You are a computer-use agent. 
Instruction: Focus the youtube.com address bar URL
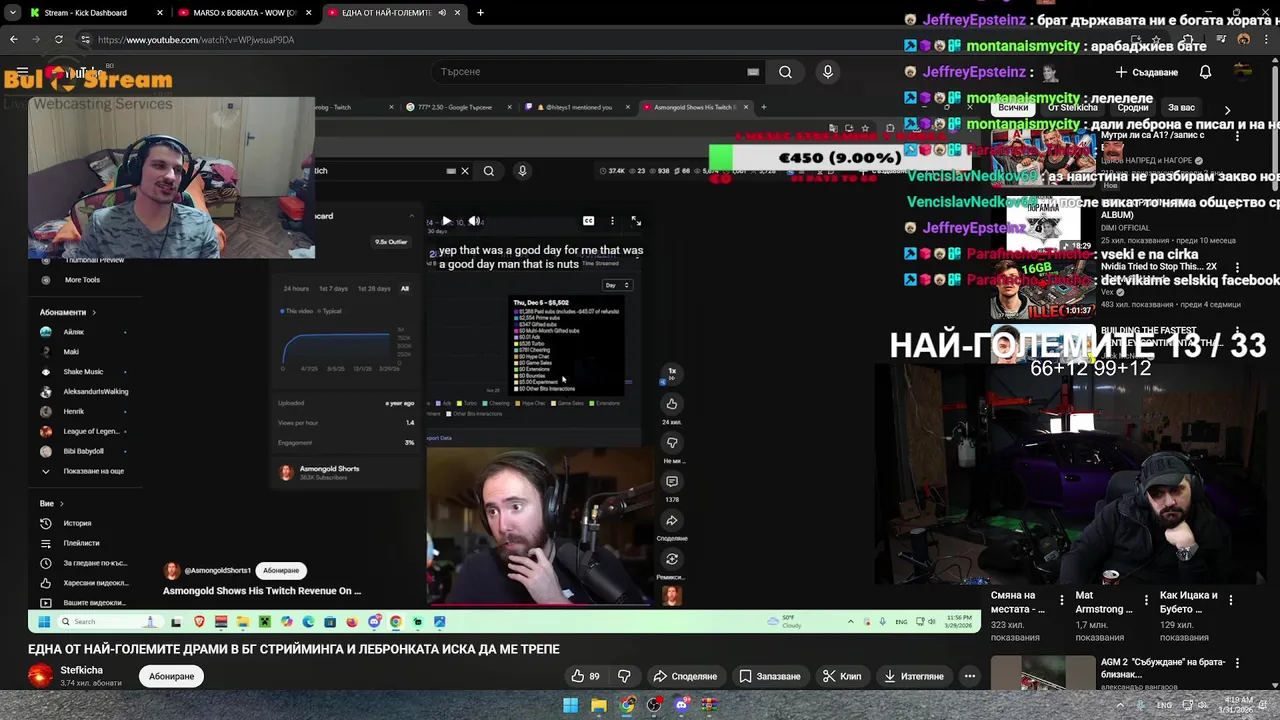coord(196,40)
